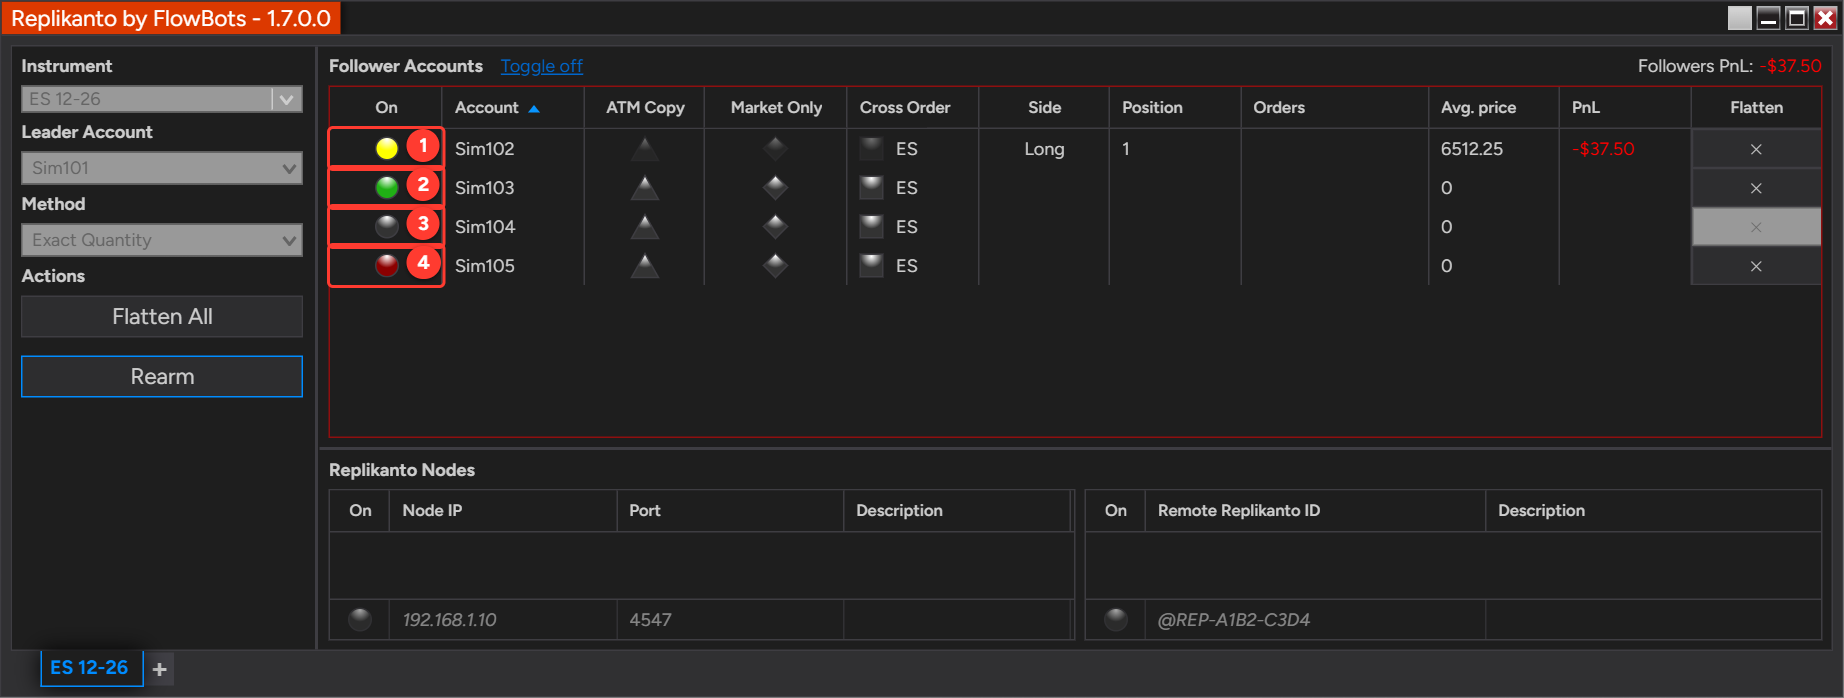Click Market Only diamond icon for Sim104
Viewport: 1844px width, 698px height.
coord(775,226)
